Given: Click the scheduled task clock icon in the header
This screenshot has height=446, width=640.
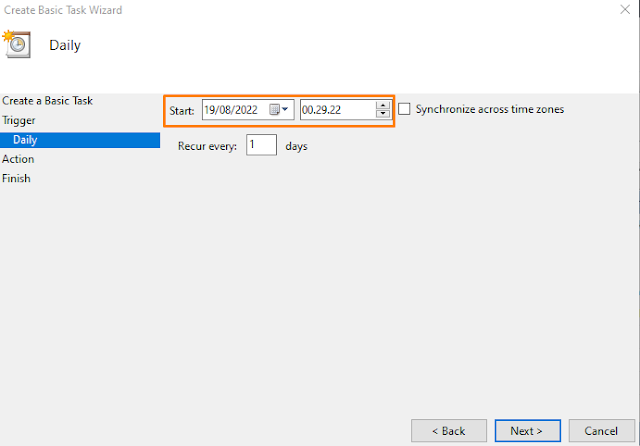Looking at the screenshot, I should click(x=17, y=44).
